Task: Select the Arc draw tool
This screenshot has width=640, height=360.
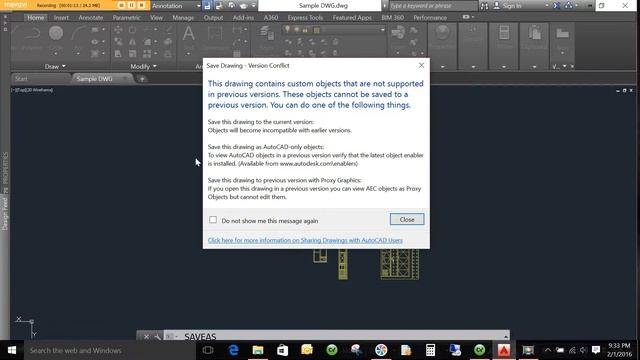Action: coord(78,33)
